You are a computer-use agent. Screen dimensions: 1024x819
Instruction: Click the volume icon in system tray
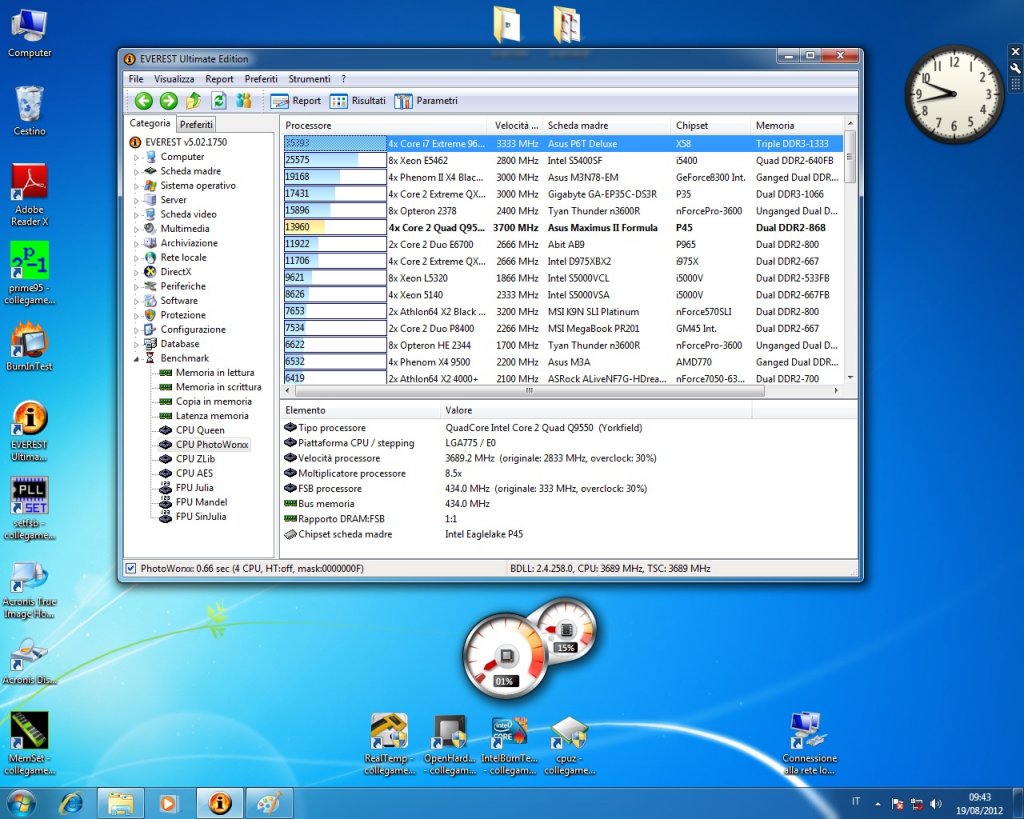pyautogui.click(x=936, y=803)
